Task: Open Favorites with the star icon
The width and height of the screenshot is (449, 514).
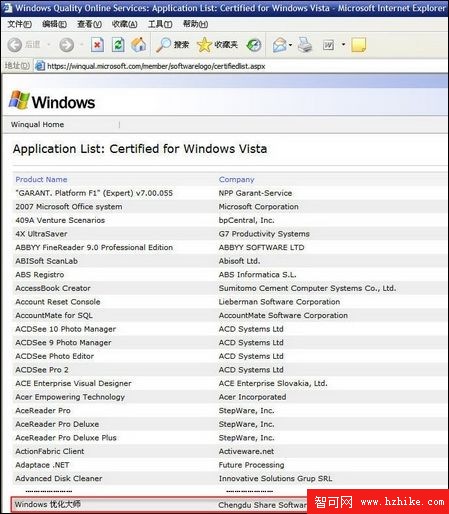Action: coord(204,45)
